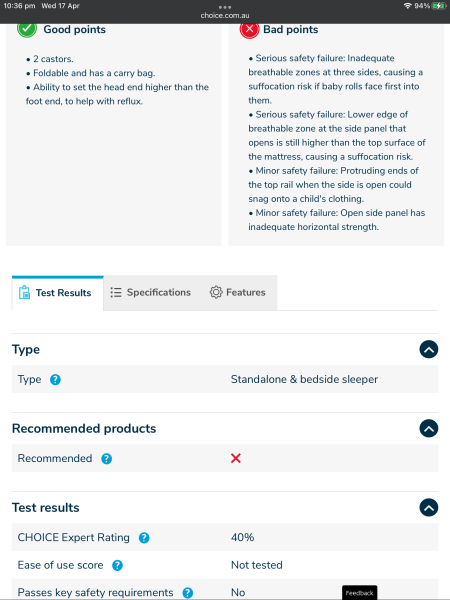Open help for CHOICE Expert Rating
450x600 pixels.
tap(144, 538)
